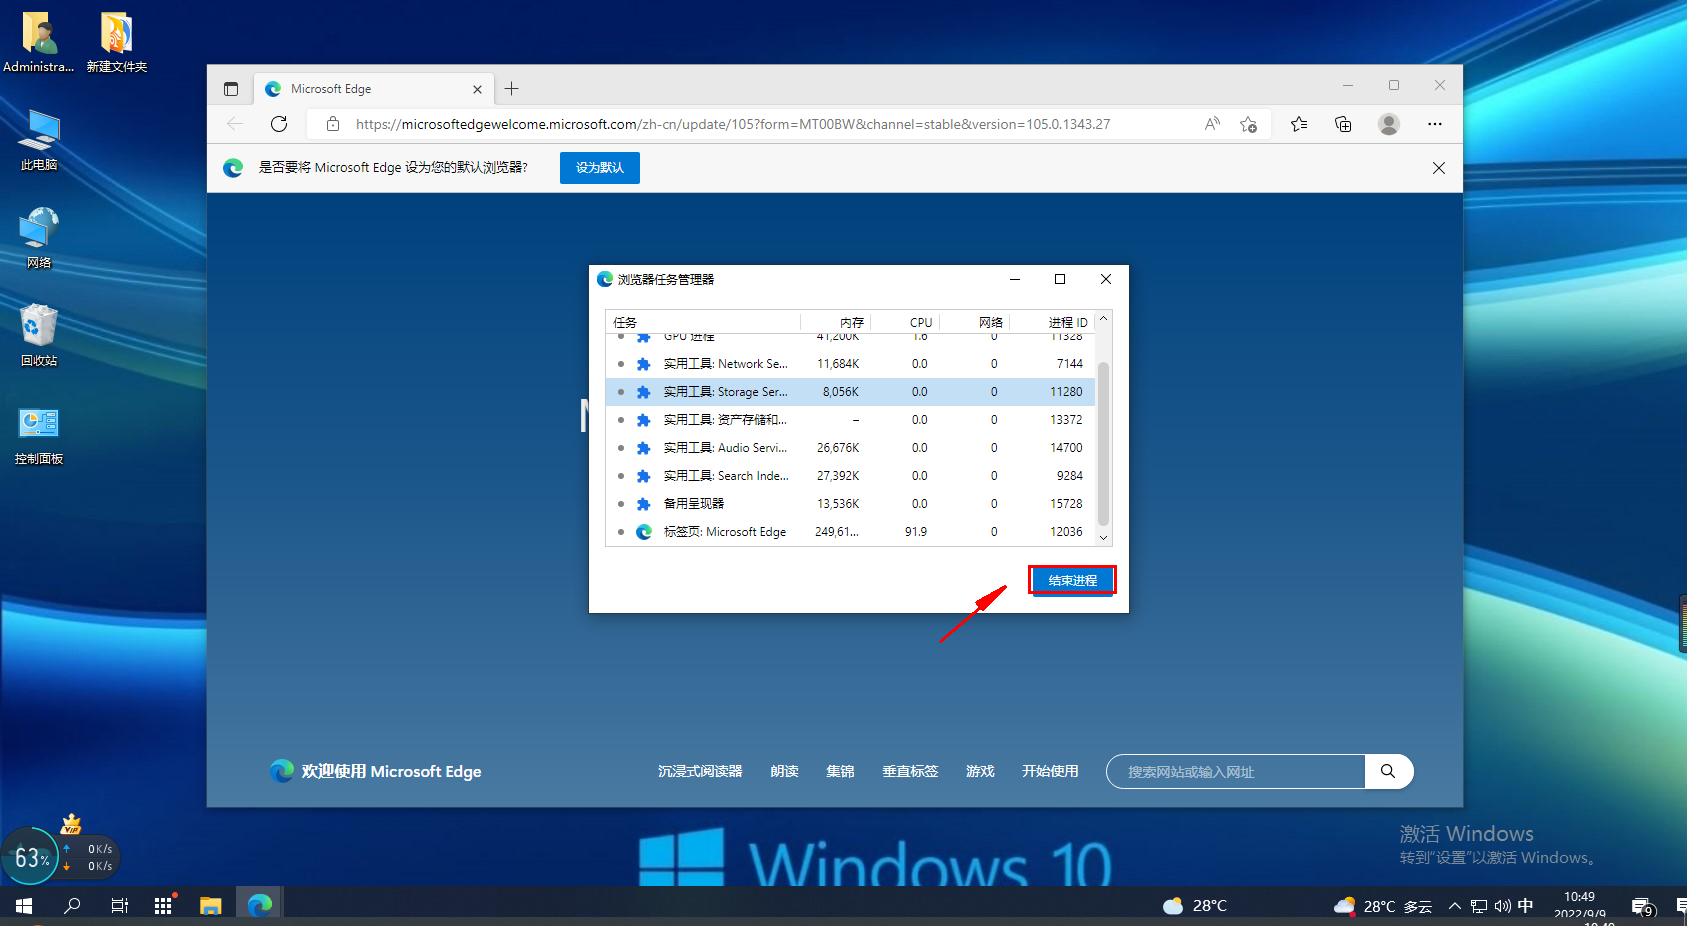Viewport: 1687px width, 926px height.
Task: Sort by the 内存 column header
Action: (836, 322)
